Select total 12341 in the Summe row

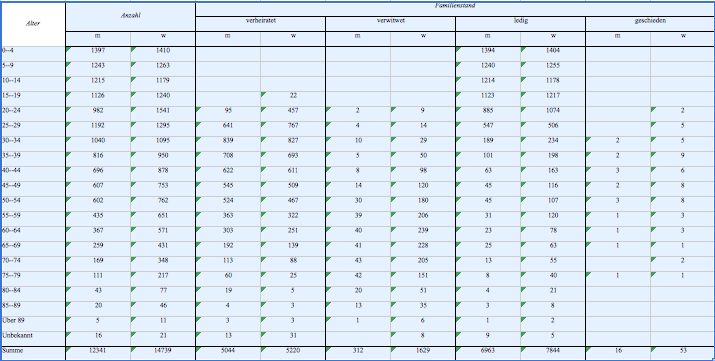pos(98,354)
